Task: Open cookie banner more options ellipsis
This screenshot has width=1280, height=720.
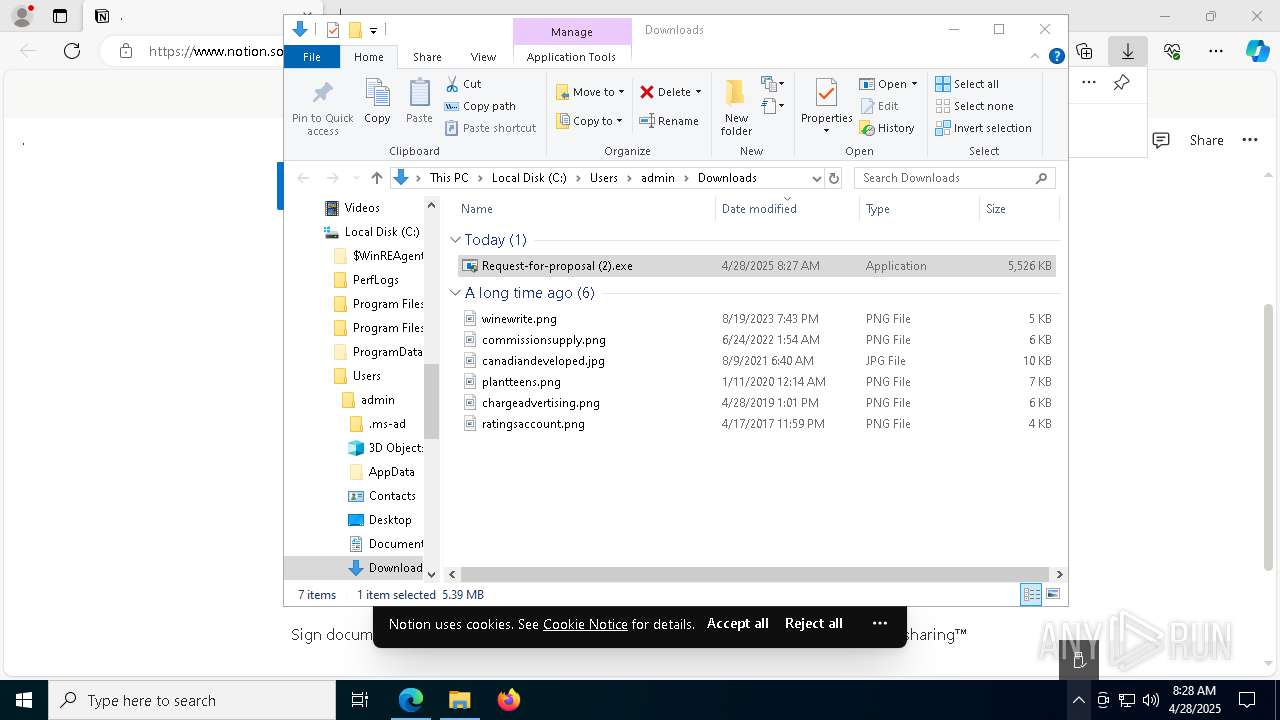Action: click(880, 623)
